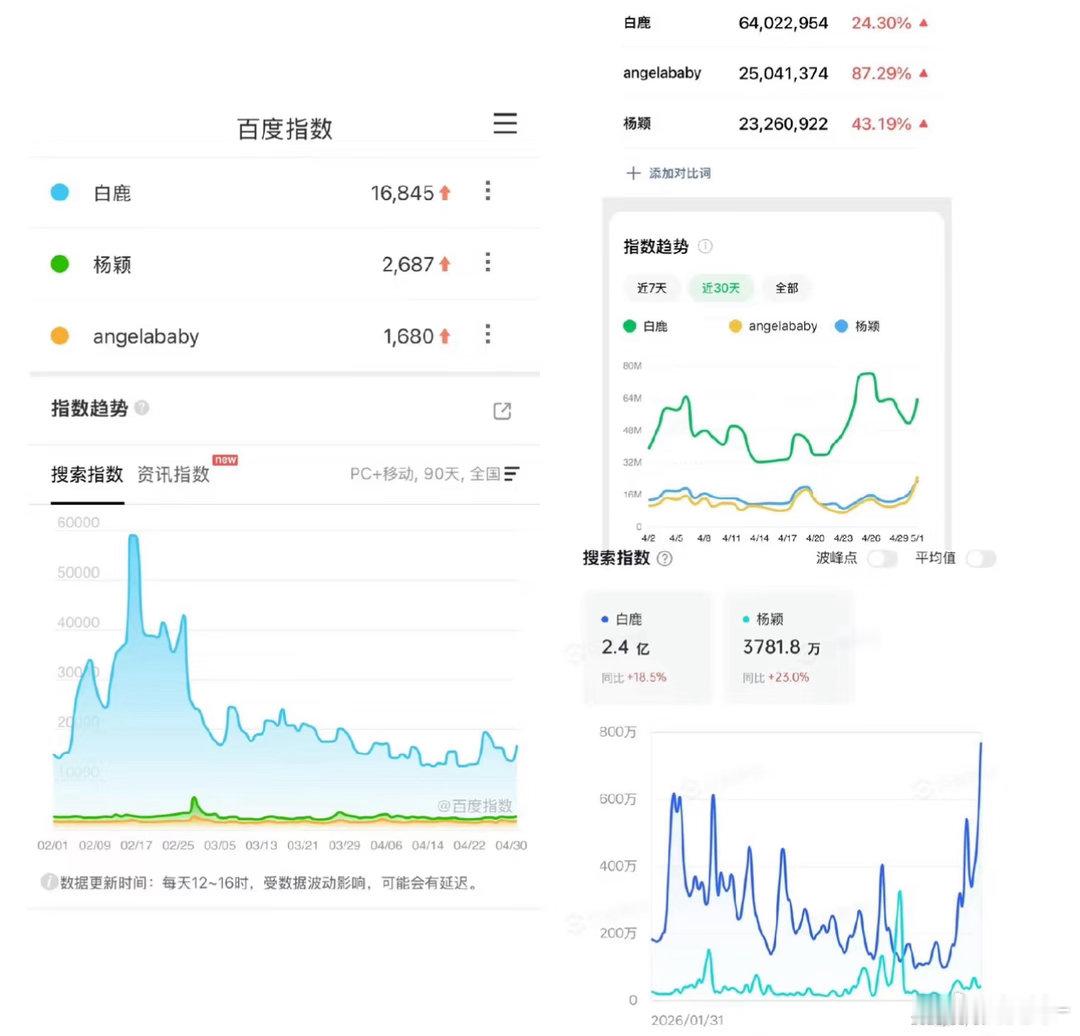Enable the 波峰点 switch
This screenshot has height=1036, width=1080.
coord(882,559)
